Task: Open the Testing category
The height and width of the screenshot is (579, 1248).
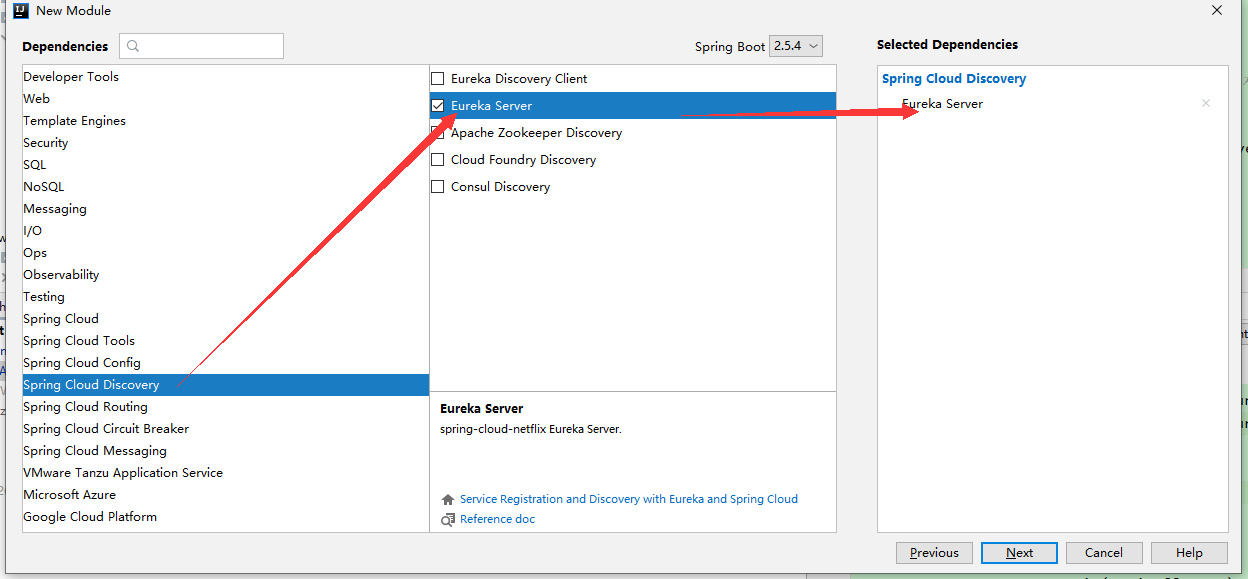Action: (226, 297)
